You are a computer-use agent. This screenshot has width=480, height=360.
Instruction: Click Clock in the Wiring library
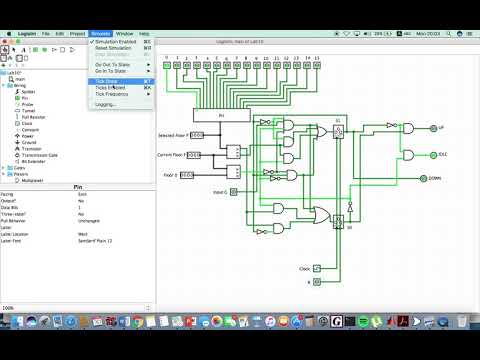(x=27, y=123)
